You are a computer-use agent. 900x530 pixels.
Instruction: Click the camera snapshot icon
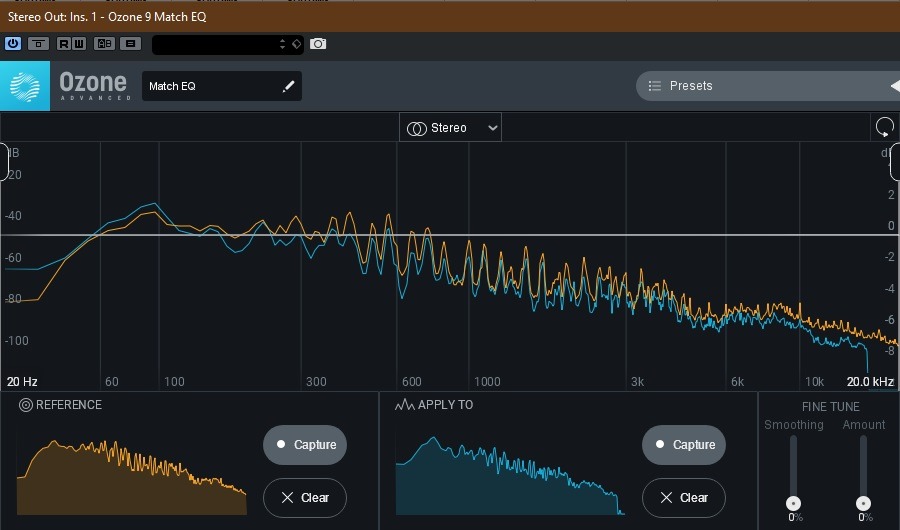318,44
